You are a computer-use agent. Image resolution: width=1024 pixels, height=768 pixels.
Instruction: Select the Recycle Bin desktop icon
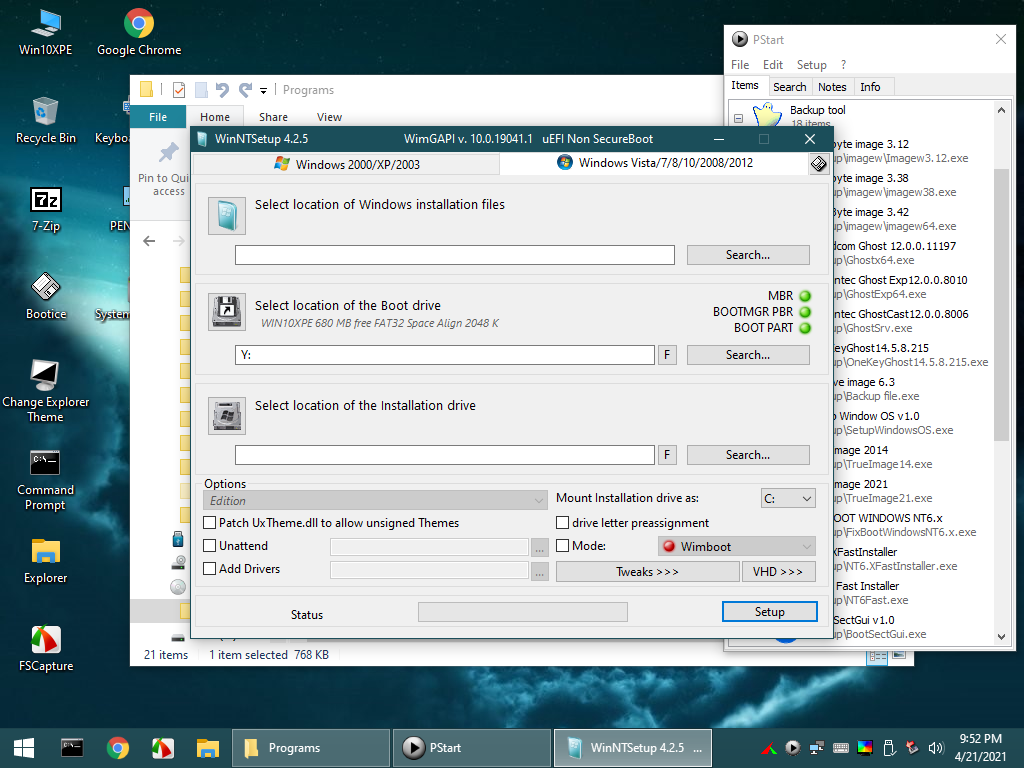point(46,120)
